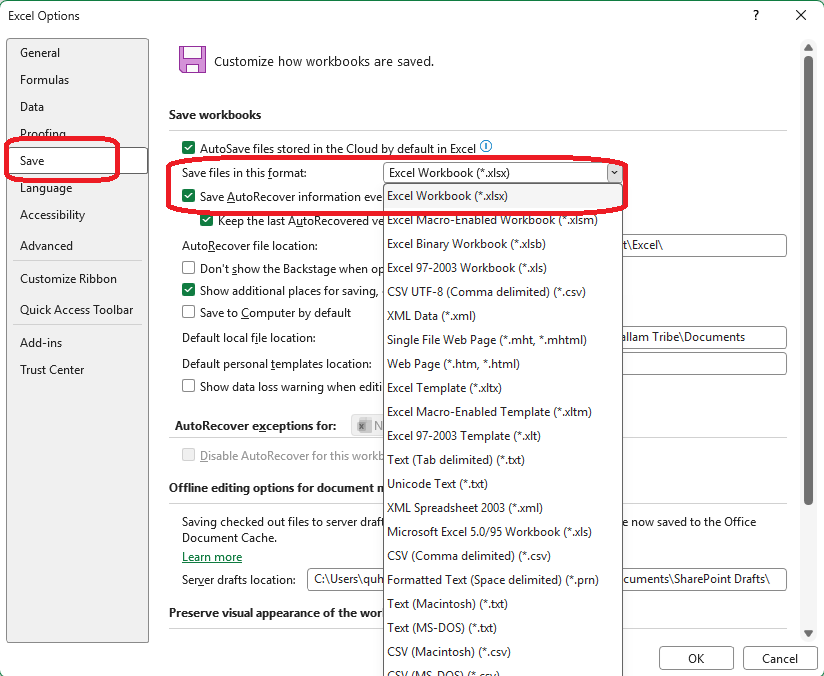The image size is (824, 676).
Task: Open the Save options category
Action: click(x=77, y=160)
